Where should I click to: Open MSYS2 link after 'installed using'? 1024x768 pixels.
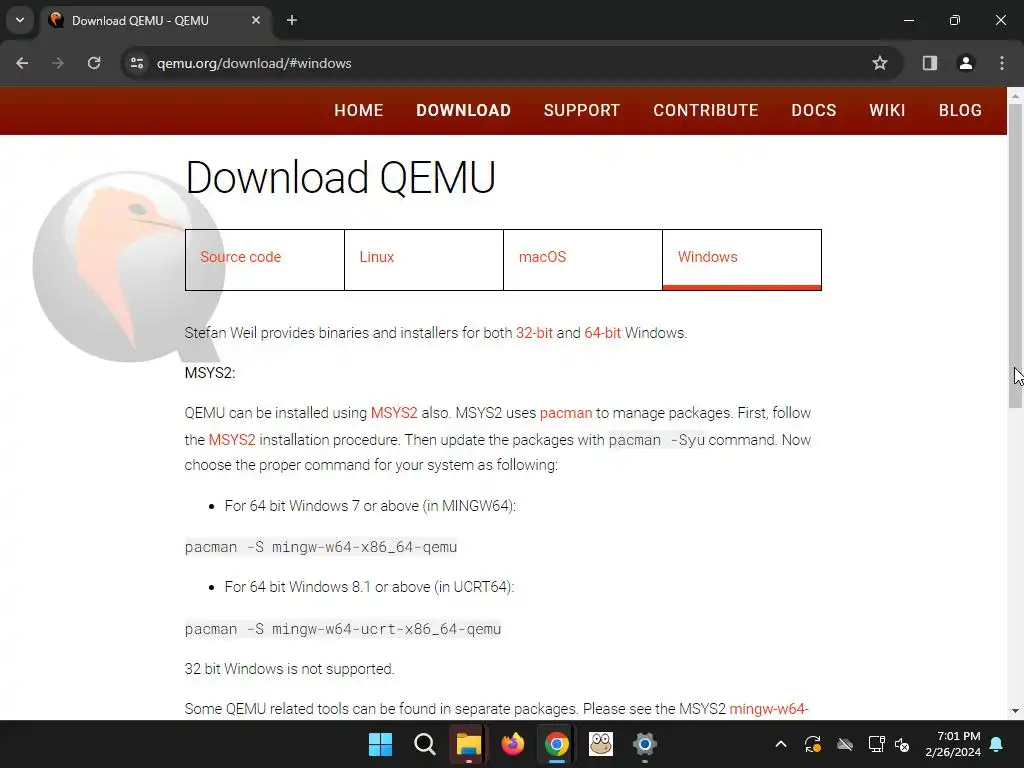394,413
